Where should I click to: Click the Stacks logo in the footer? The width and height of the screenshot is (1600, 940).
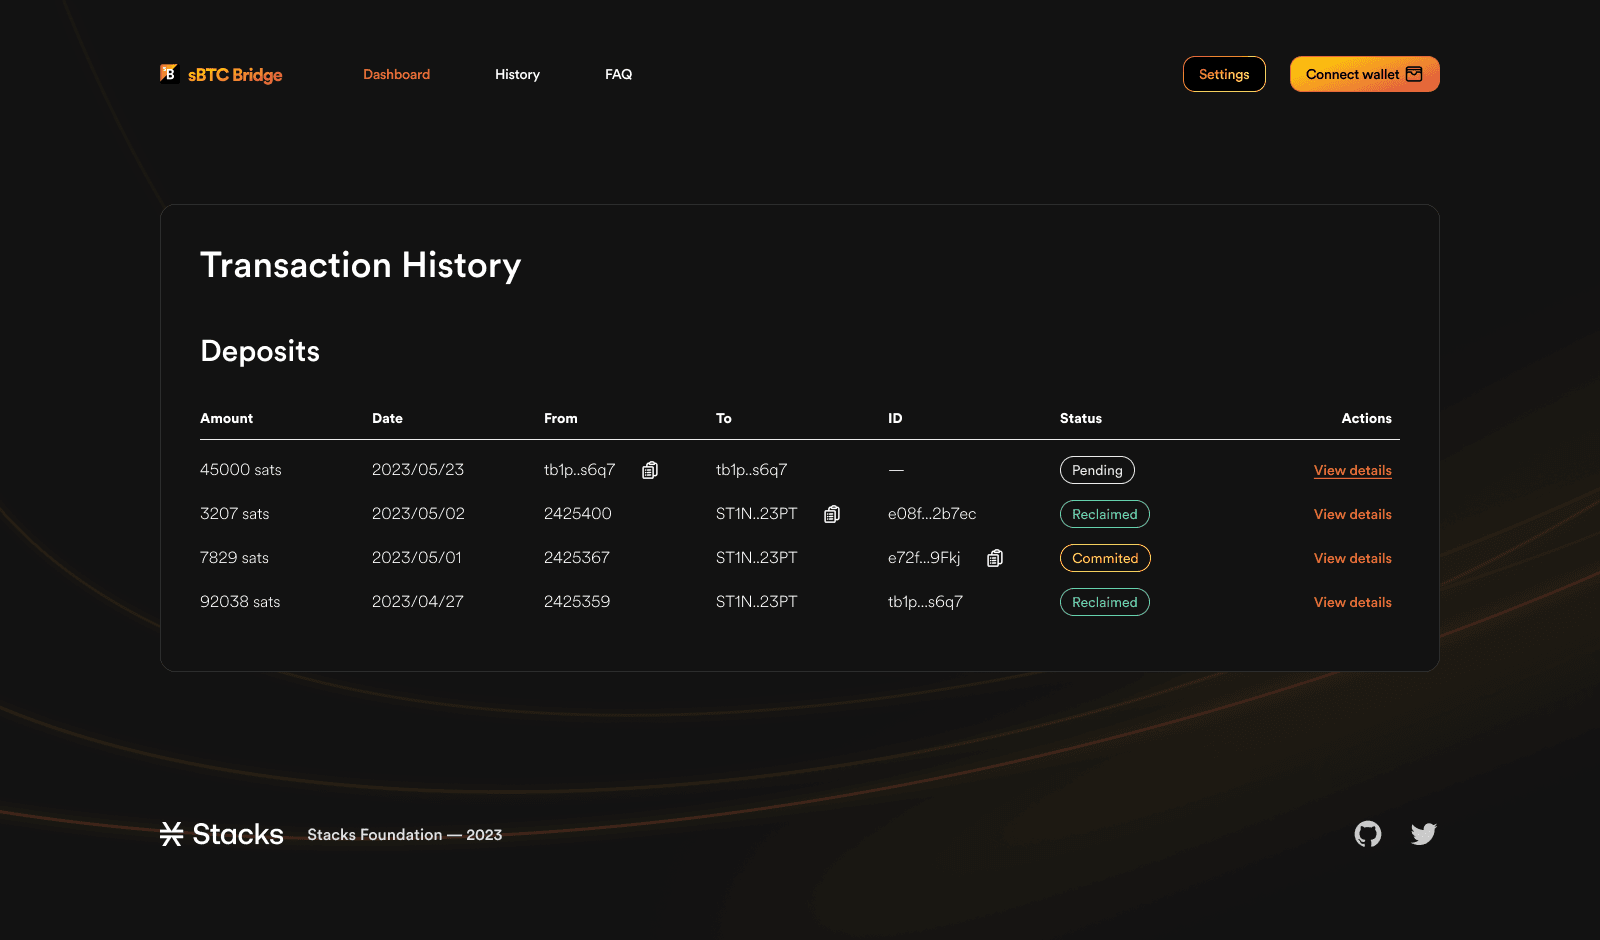221,833
